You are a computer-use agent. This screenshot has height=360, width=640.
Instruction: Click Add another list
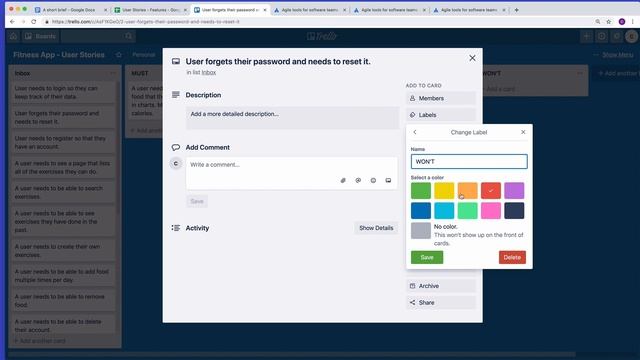click(x=617, y=73)
